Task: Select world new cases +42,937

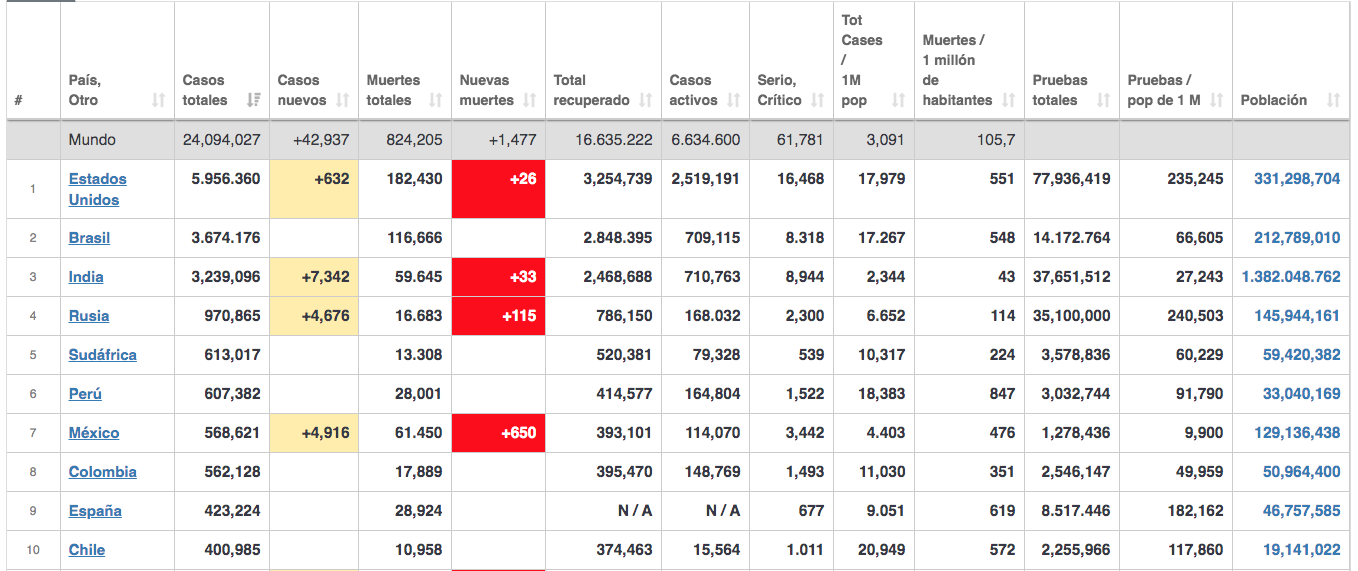Action: point(321,140)
